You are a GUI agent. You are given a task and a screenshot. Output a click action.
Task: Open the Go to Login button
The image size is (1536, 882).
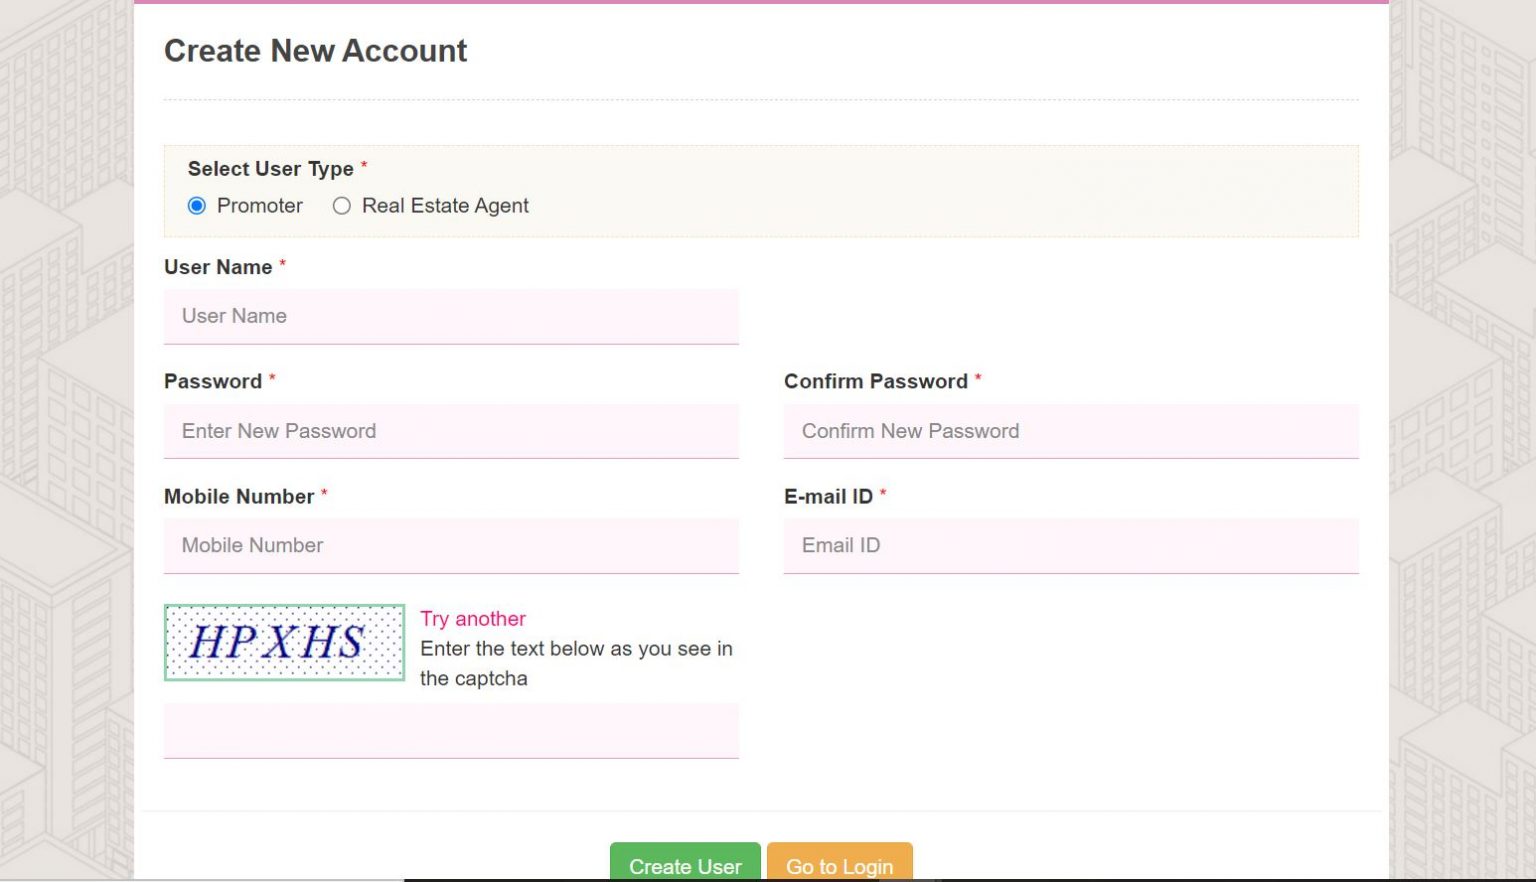839,865
